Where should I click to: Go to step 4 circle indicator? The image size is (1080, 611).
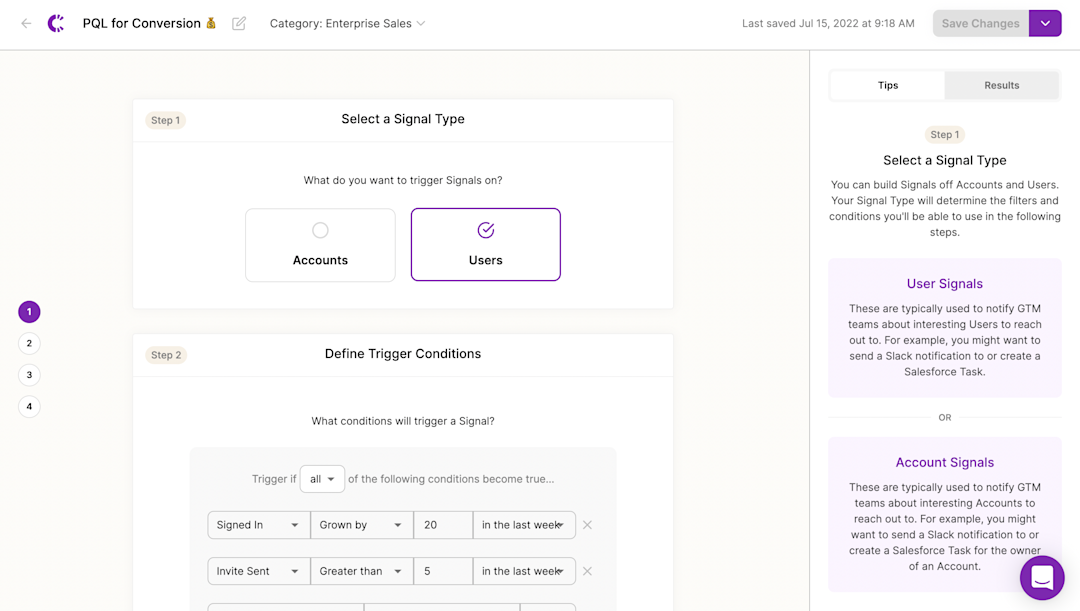coord(29,406)
